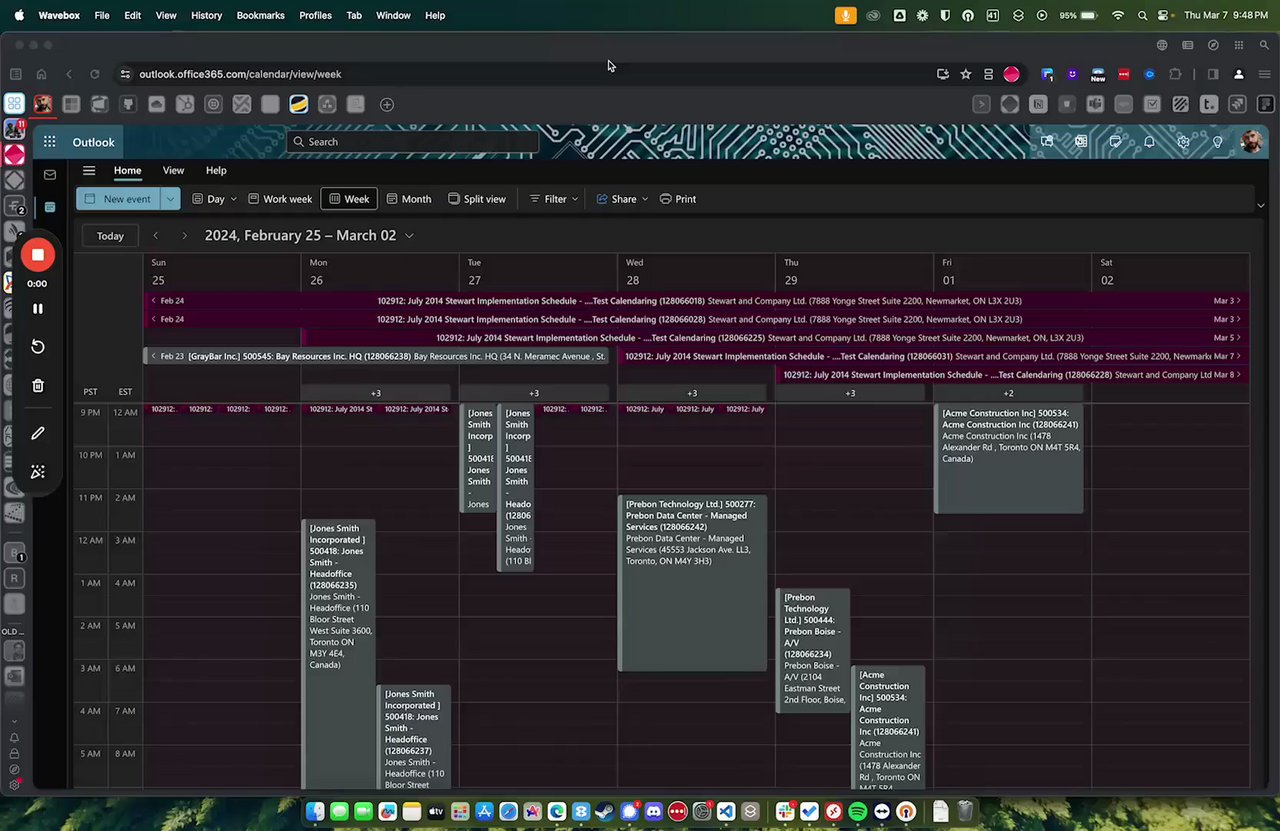The width and height of the screenshot is (1280, 831).
Task: Switch calendar to Day view
Action: click(x=208, y=199)
